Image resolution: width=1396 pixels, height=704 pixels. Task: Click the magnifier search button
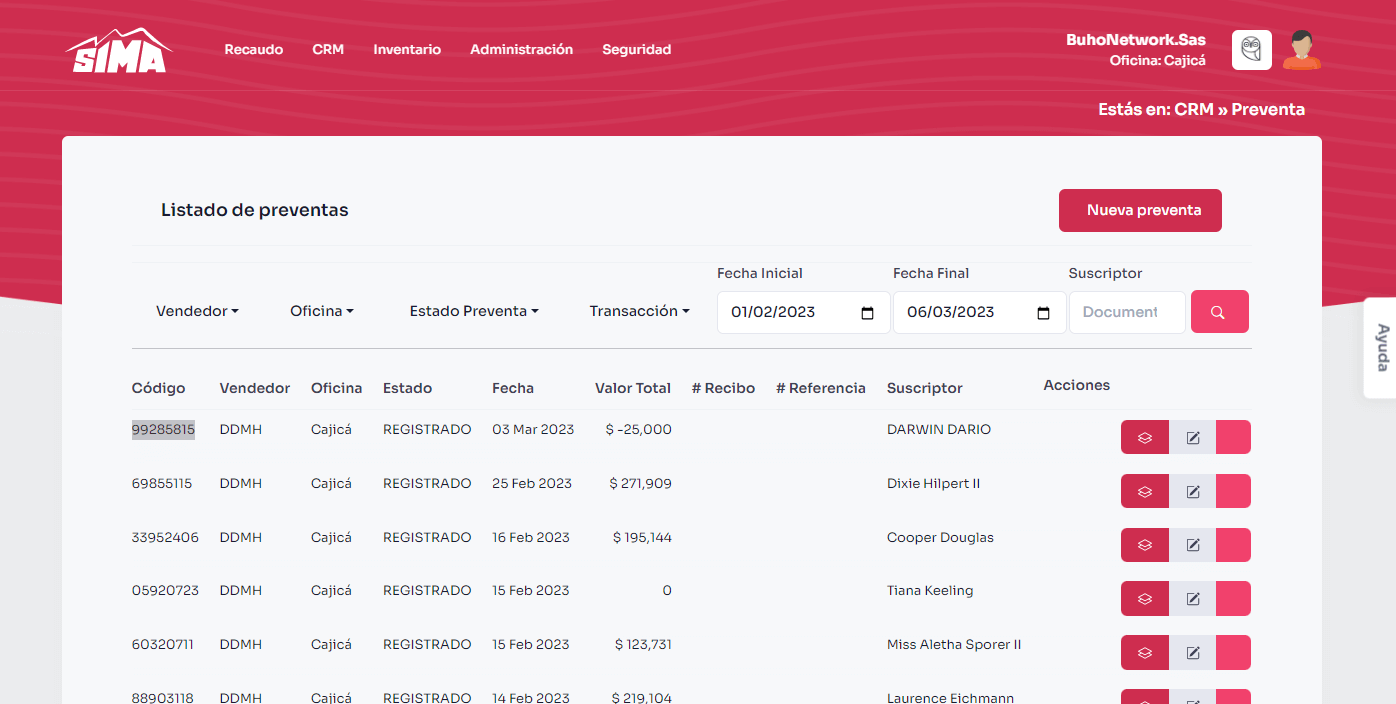tap(1218, 312)
